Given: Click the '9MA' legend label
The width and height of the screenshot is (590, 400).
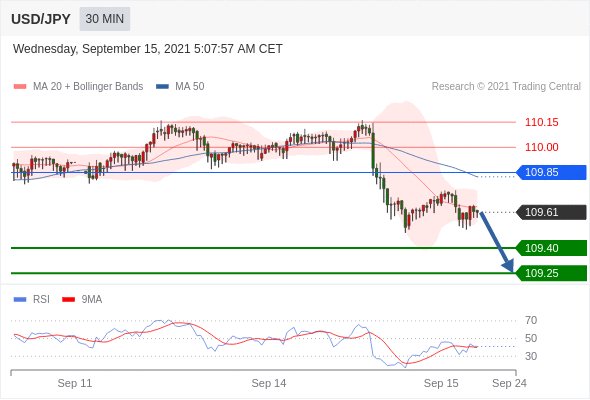Looking at the screenshot, I should [x=92, y=300].
